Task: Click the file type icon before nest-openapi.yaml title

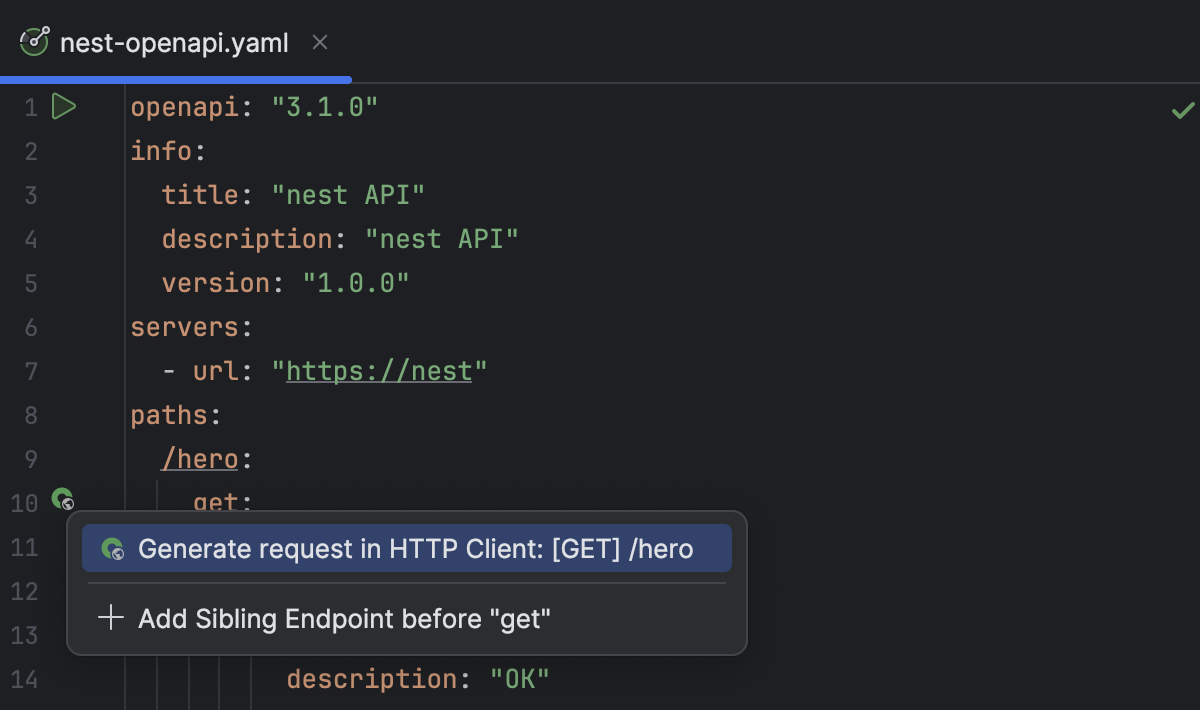Action: (x=34, y=42)
